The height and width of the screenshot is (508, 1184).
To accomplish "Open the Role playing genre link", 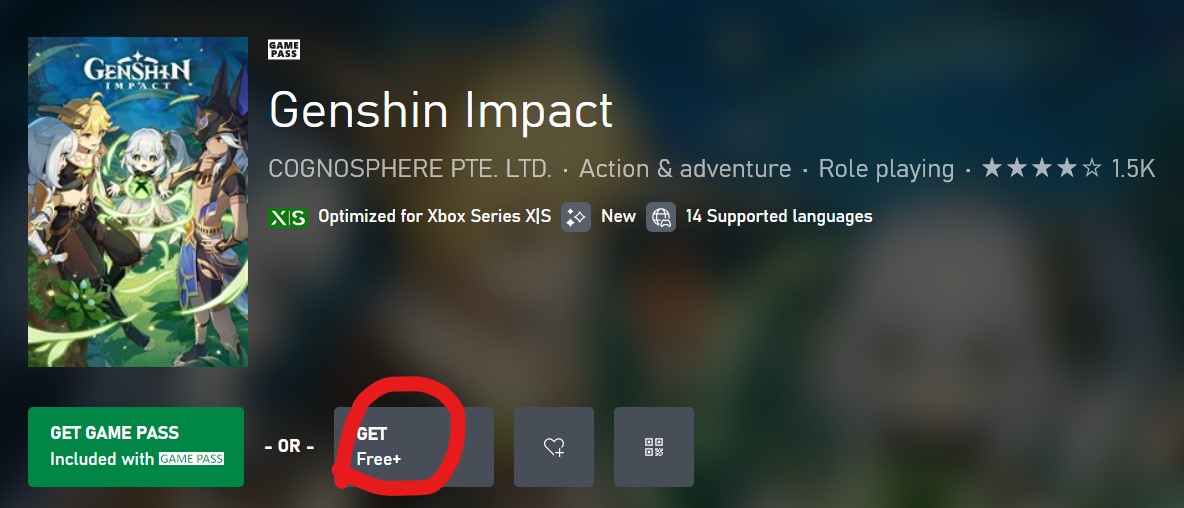I will coord(886,168).
